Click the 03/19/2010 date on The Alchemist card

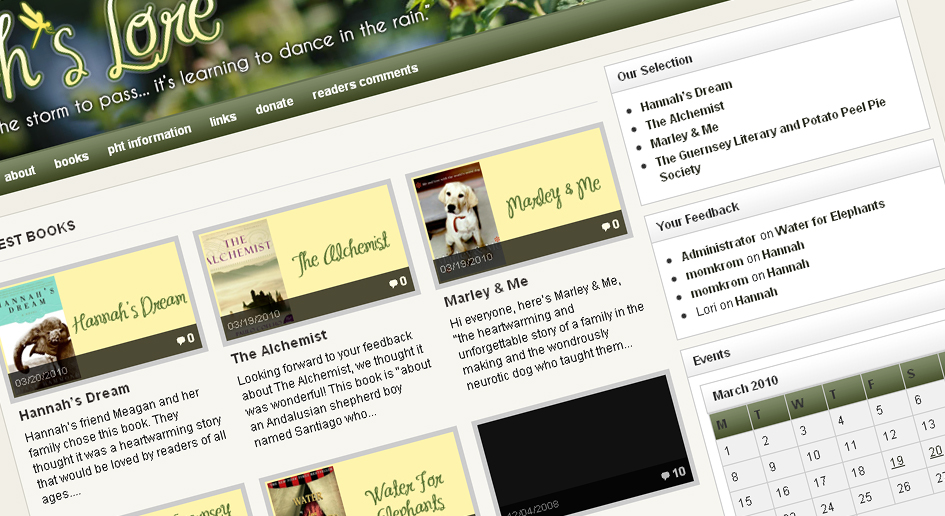point(254,320)
